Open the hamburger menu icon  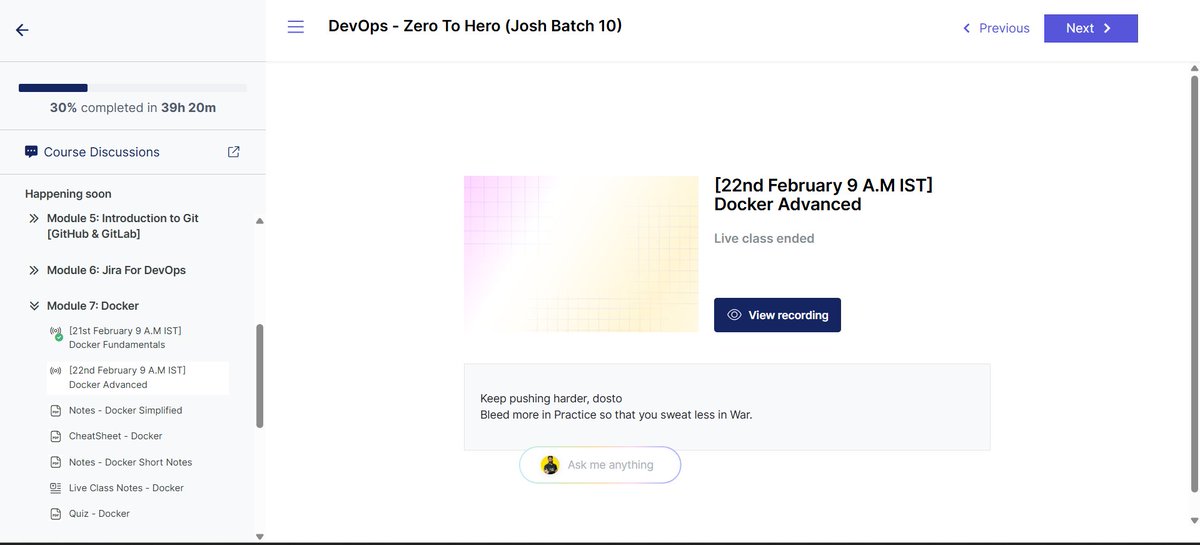(x=295, y=27)
